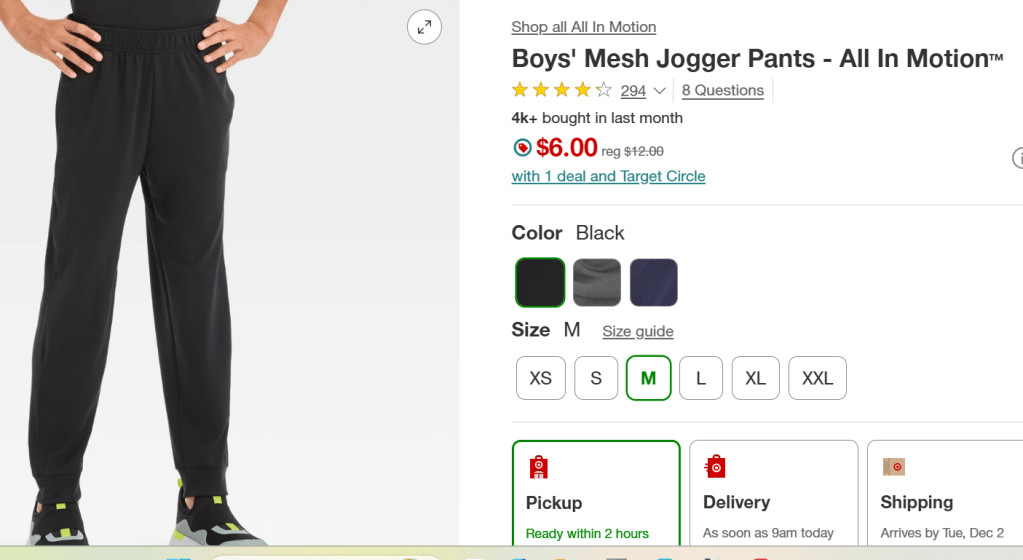
Task: Open the Shop all All In Motion link
Action: click(x=584, y=27)
